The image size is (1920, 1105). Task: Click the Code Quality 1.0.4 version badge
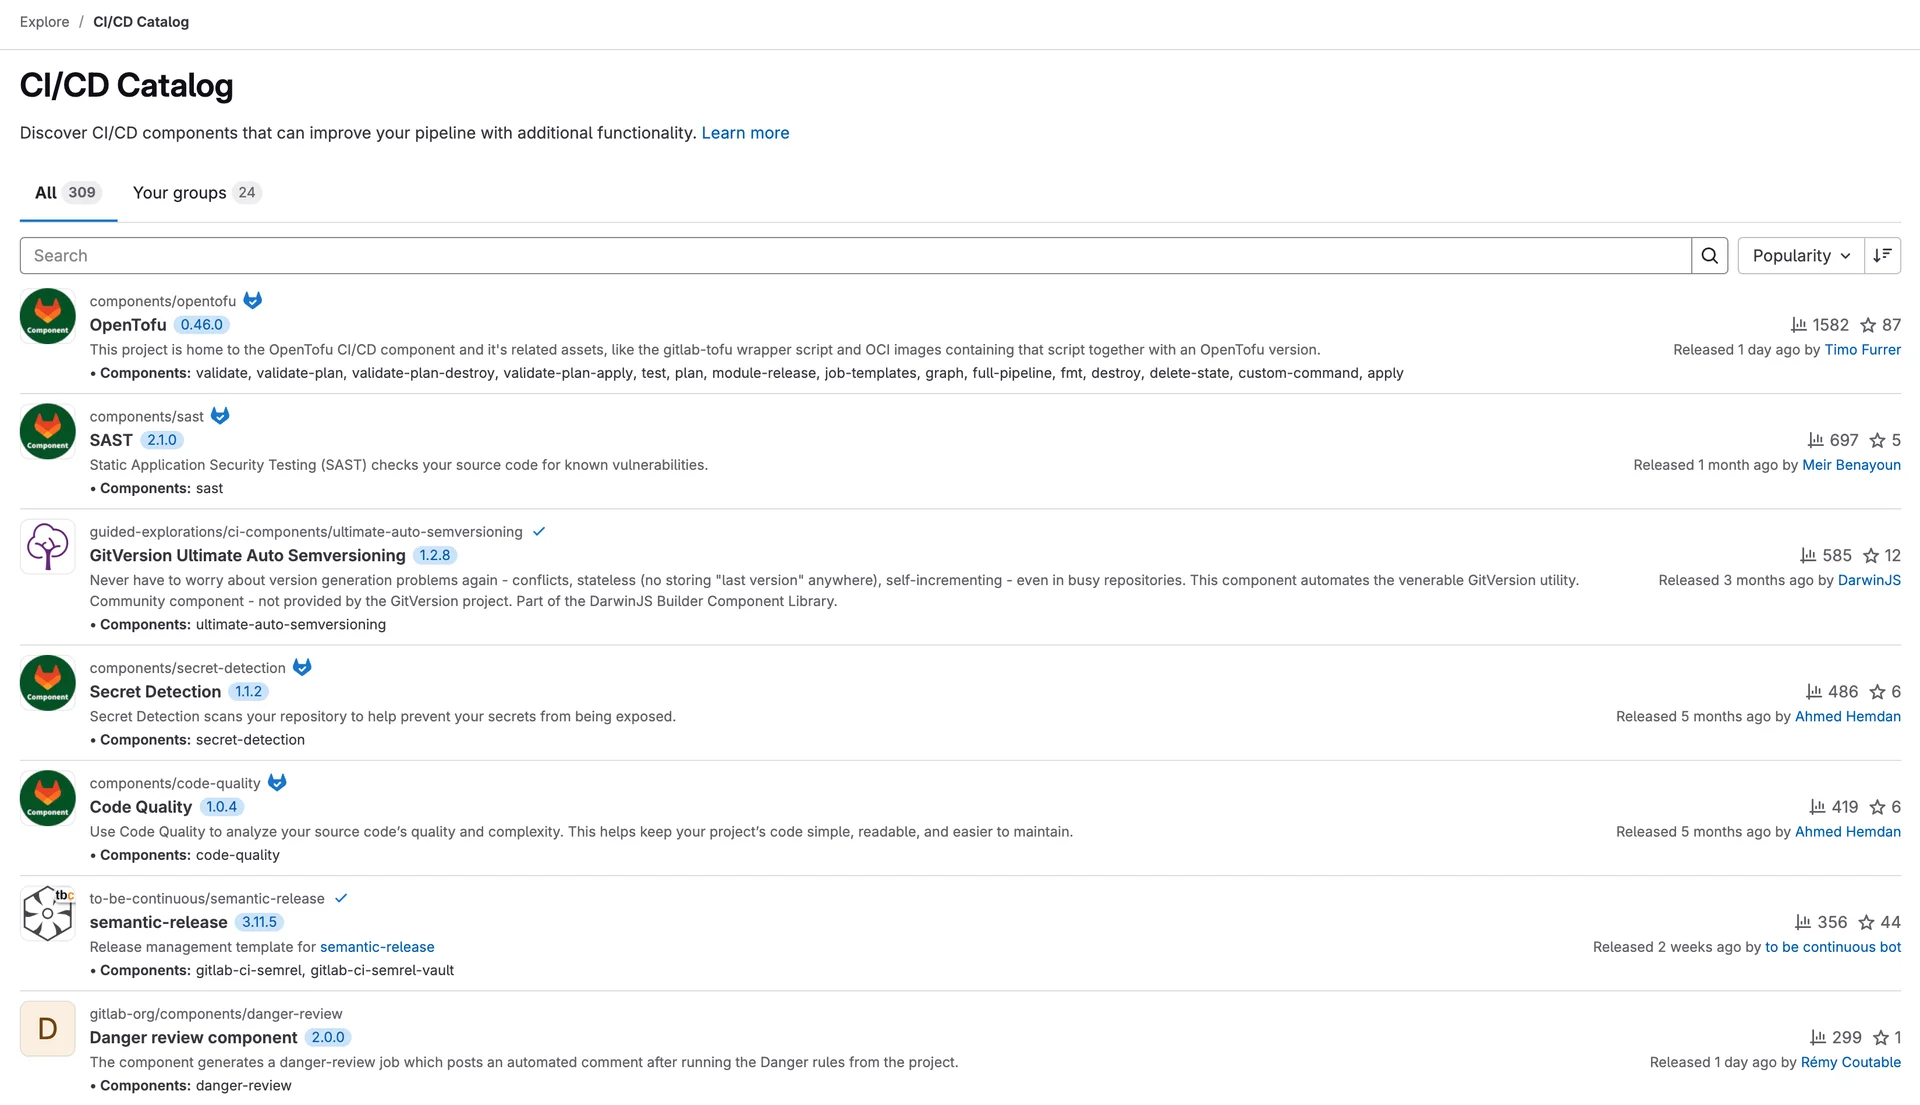click(221, 807)
